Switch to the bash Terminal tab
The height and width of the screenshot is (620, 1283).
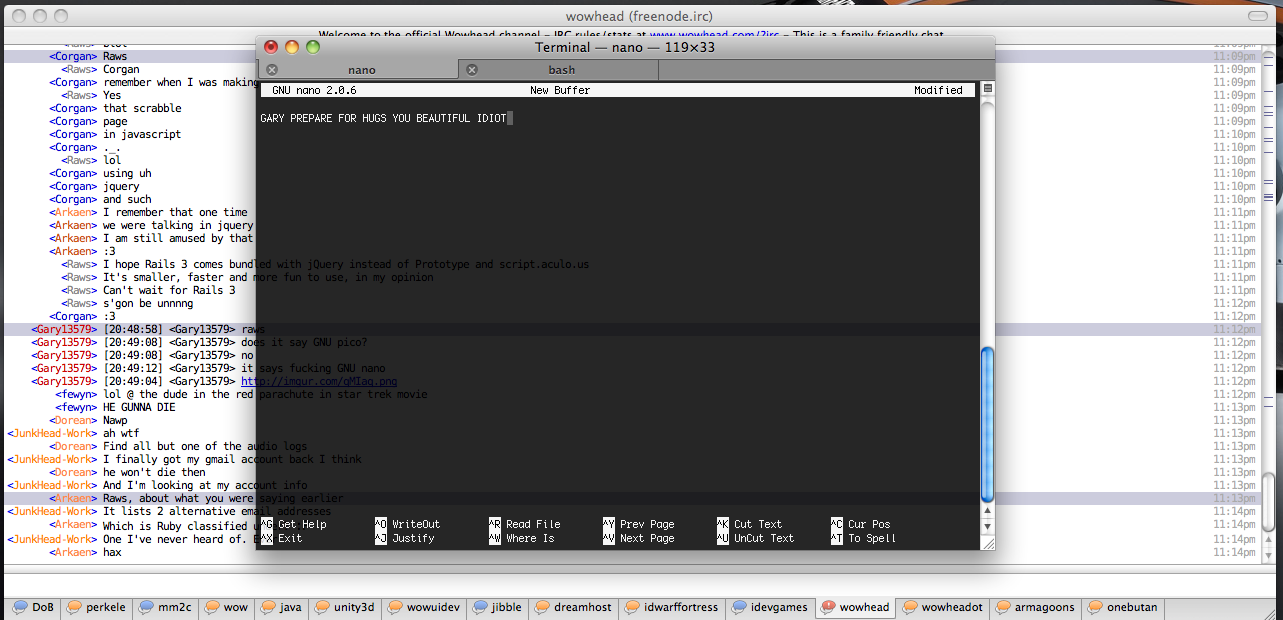(x=561, y=70)
